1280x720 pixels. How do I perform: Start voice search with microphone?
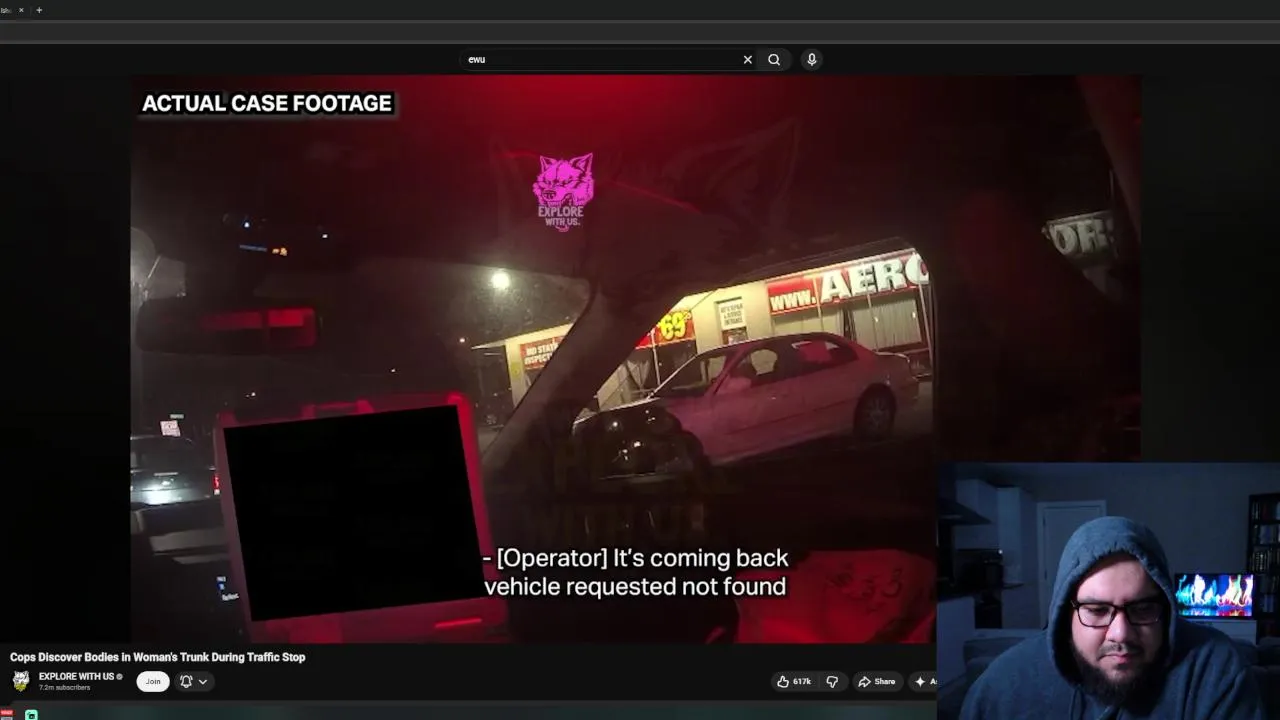pyautogui.click(x=812, y=59)
